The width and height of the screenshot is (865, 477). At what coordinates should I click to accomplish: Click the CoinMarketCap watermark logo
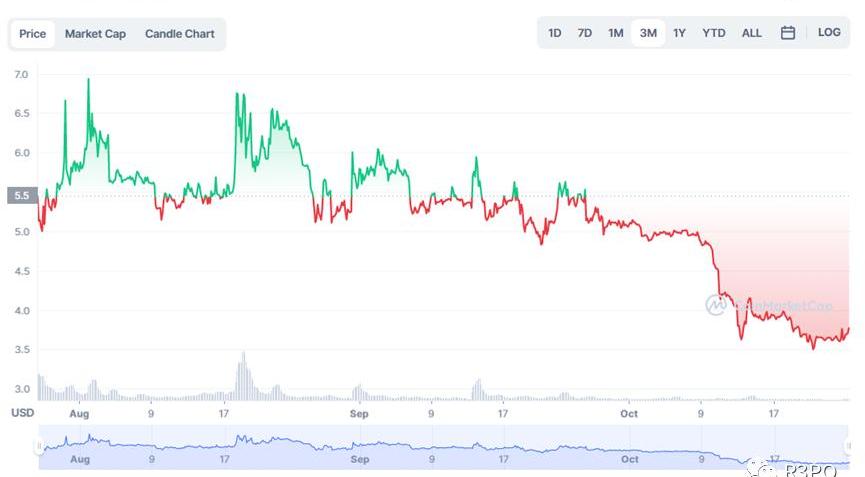[x=716, y=305]
